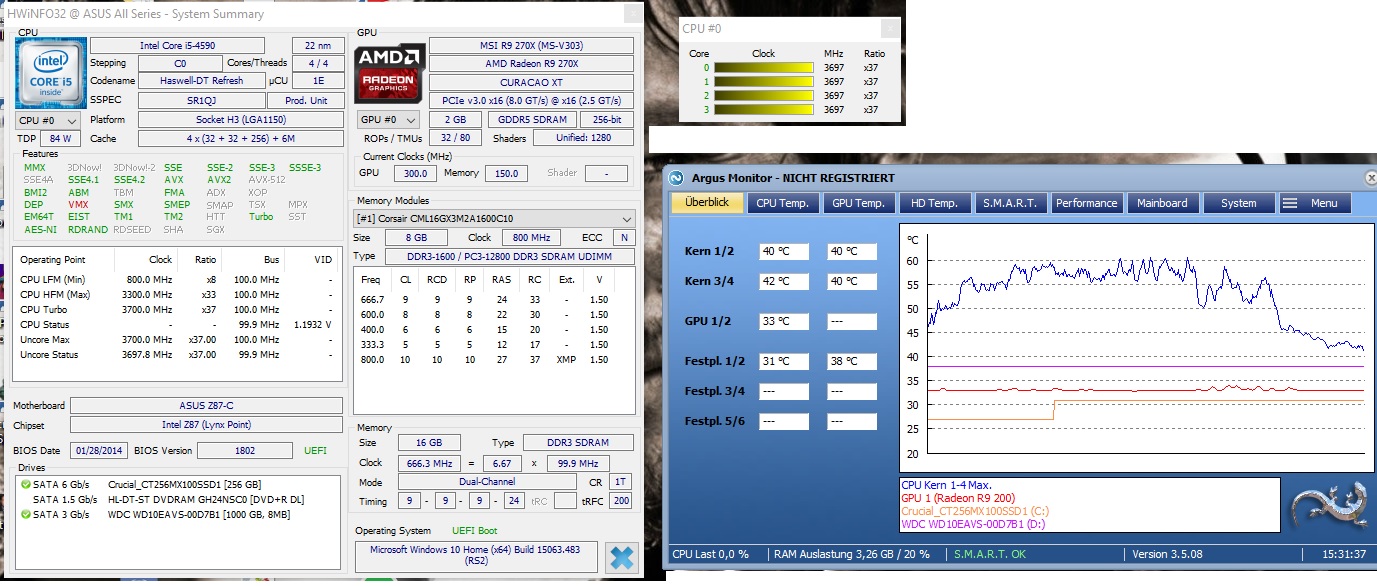Click the Core 2 clock bar
The image size is (1377, 586).
(763, 96)
